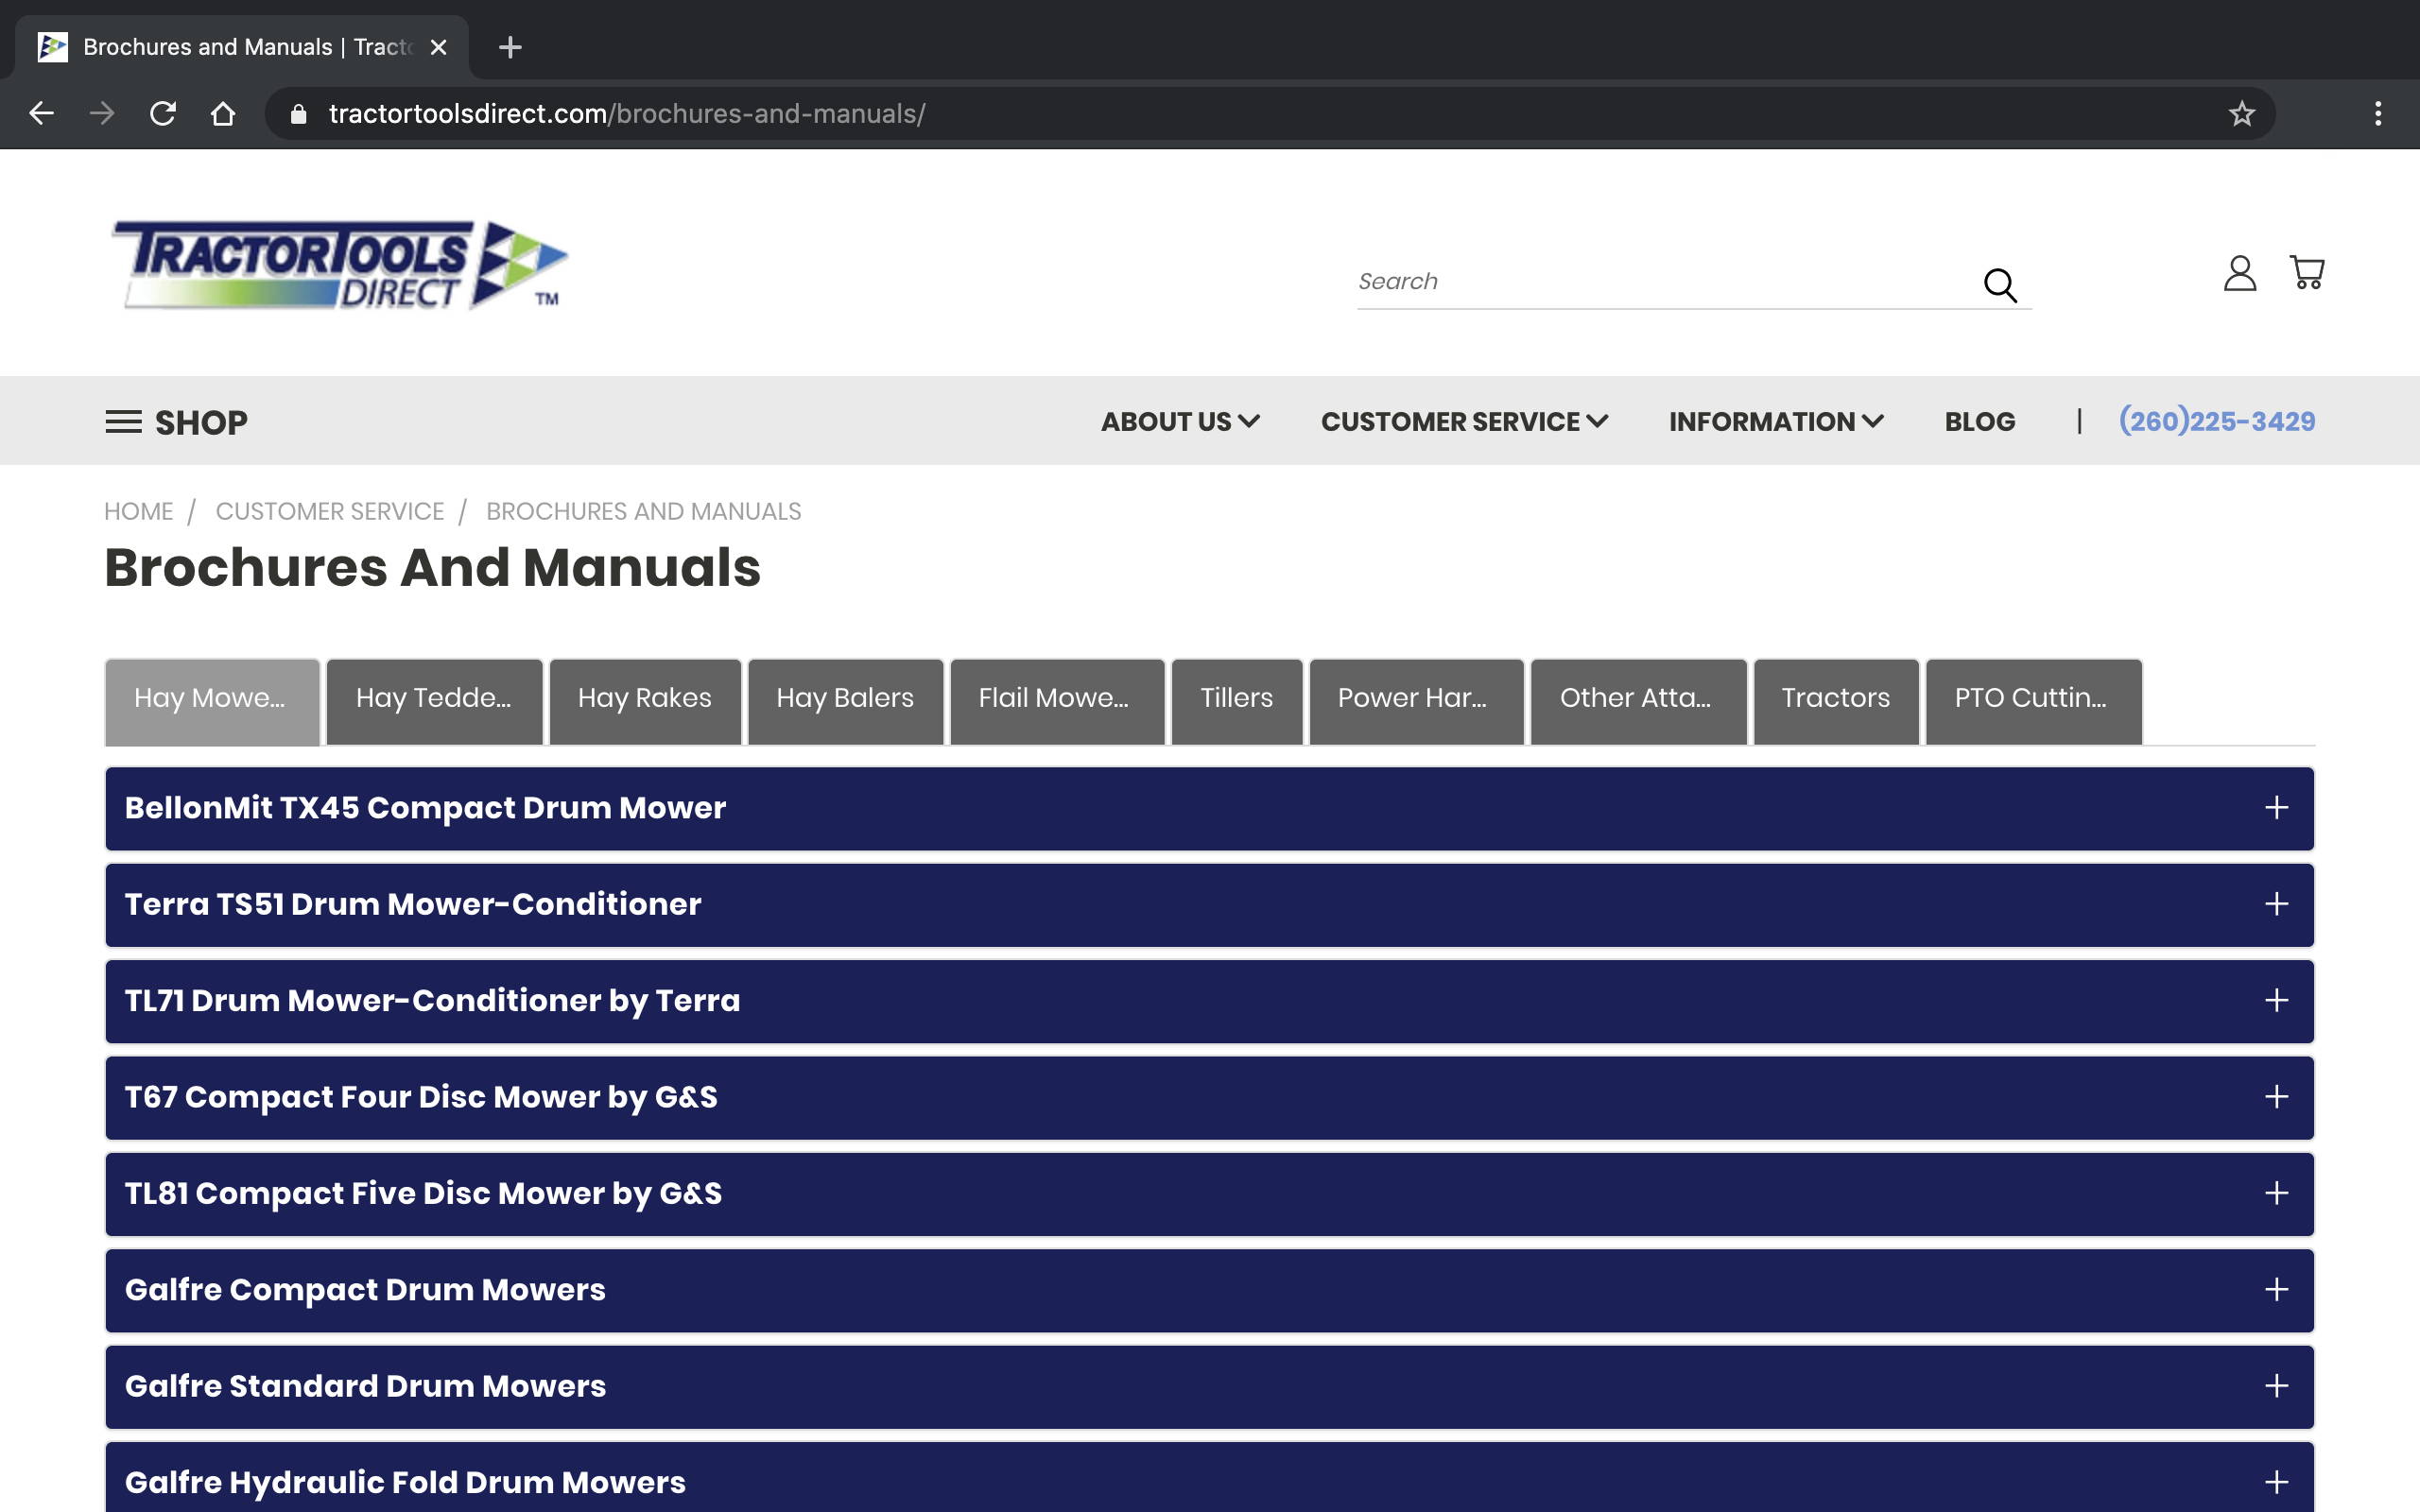Click the browser forward arrow

click(x=102, y=114)
